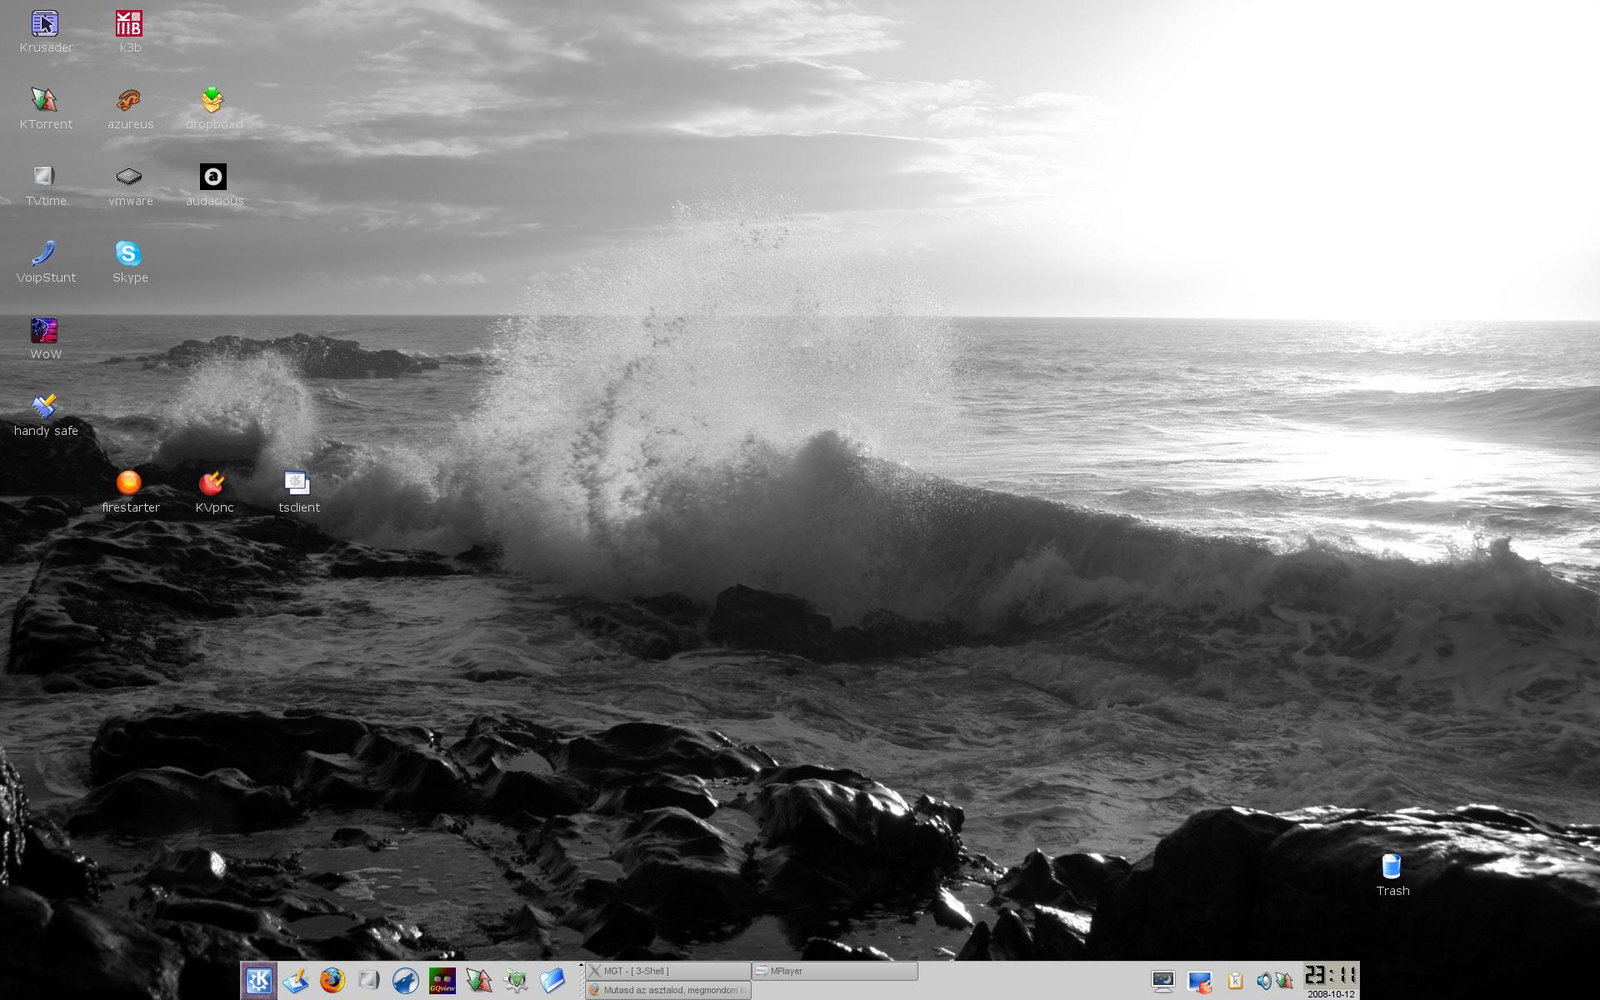
Task: Open the volume speaker tray icon
Action: [x=1264, y=982]
